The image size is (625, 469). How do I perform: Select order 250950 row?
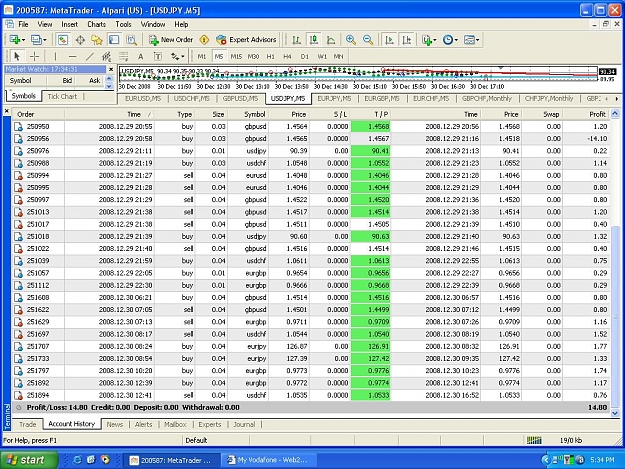coord(311,126)
